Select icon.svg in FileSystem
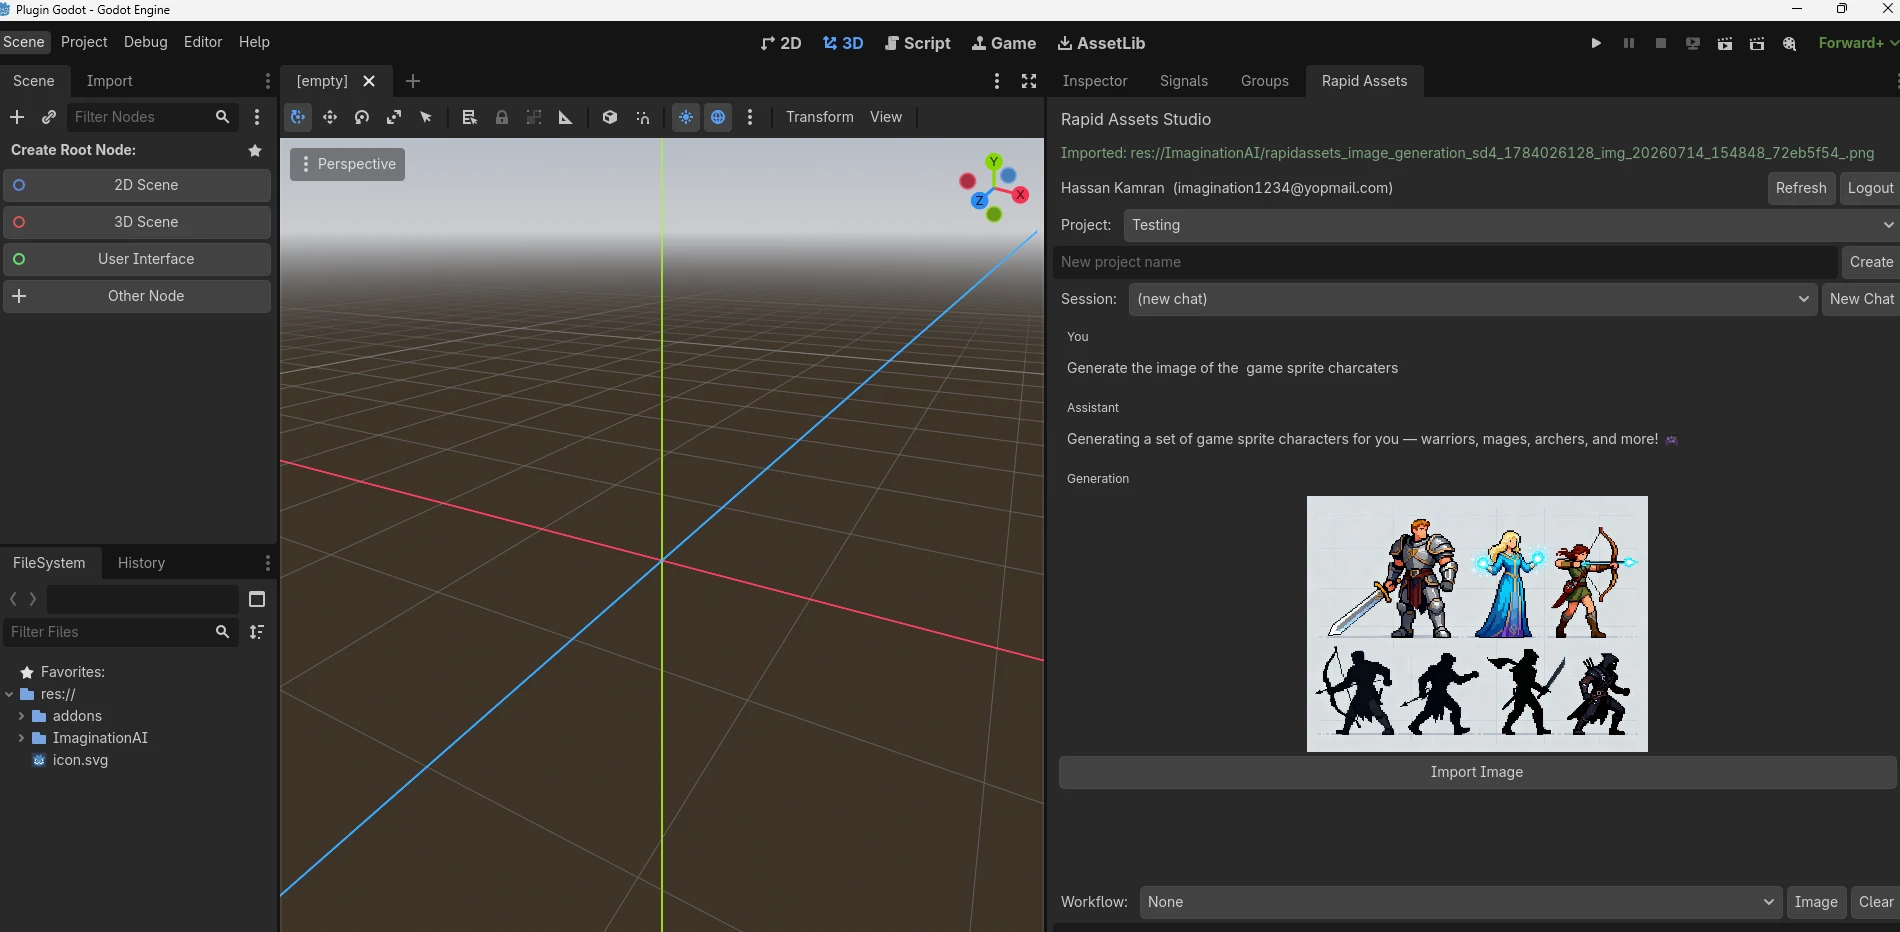Screen dimensions: 1900x932 coord(80,760)
